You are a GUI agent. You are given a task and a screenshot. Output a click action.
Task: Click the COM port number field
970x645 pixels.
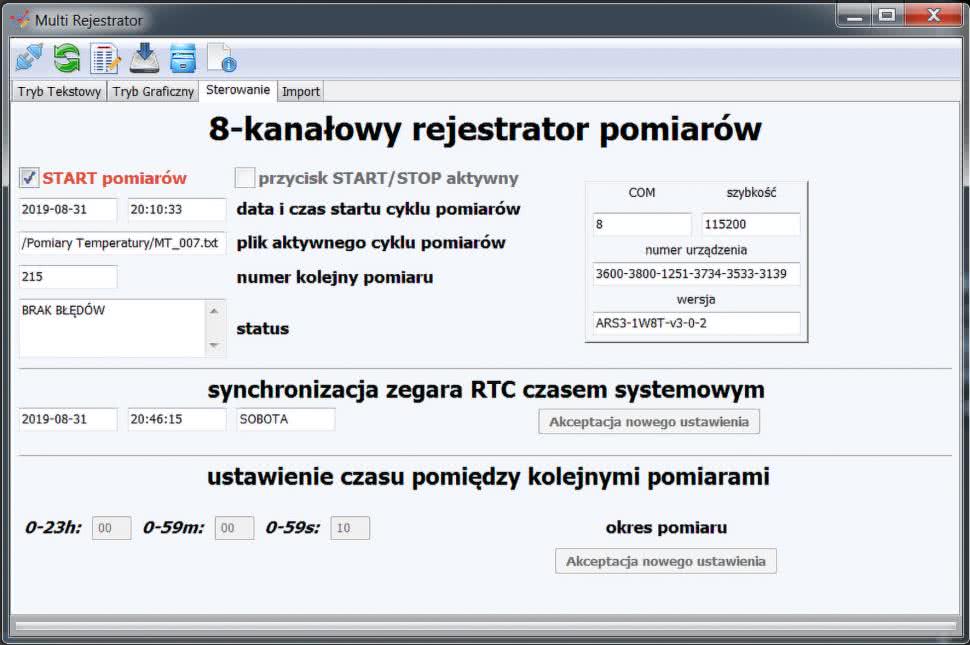point(641,225)
